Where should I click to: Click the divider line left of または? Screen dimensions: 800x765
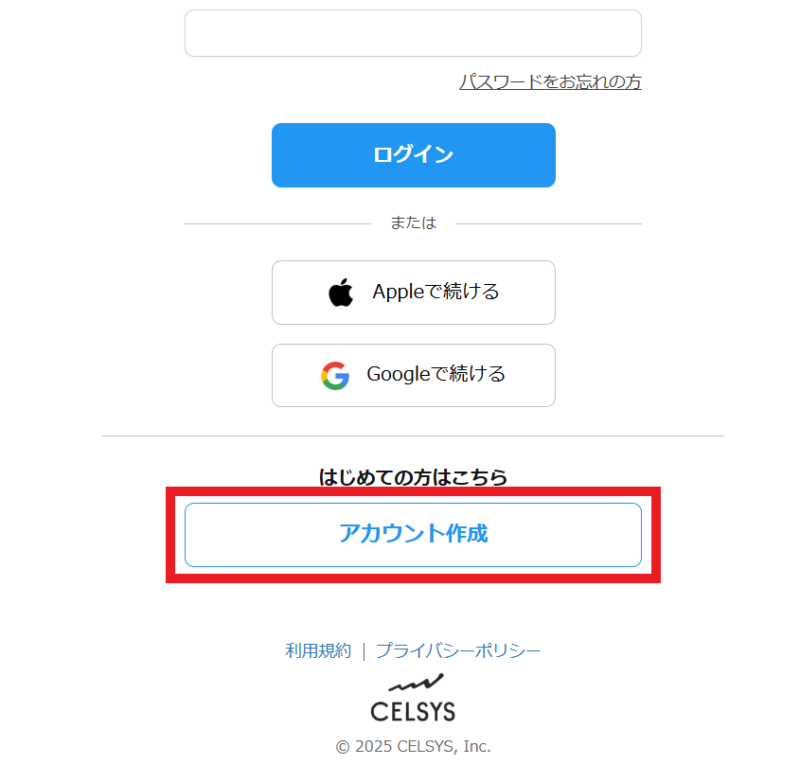click(x=278, y=224)
